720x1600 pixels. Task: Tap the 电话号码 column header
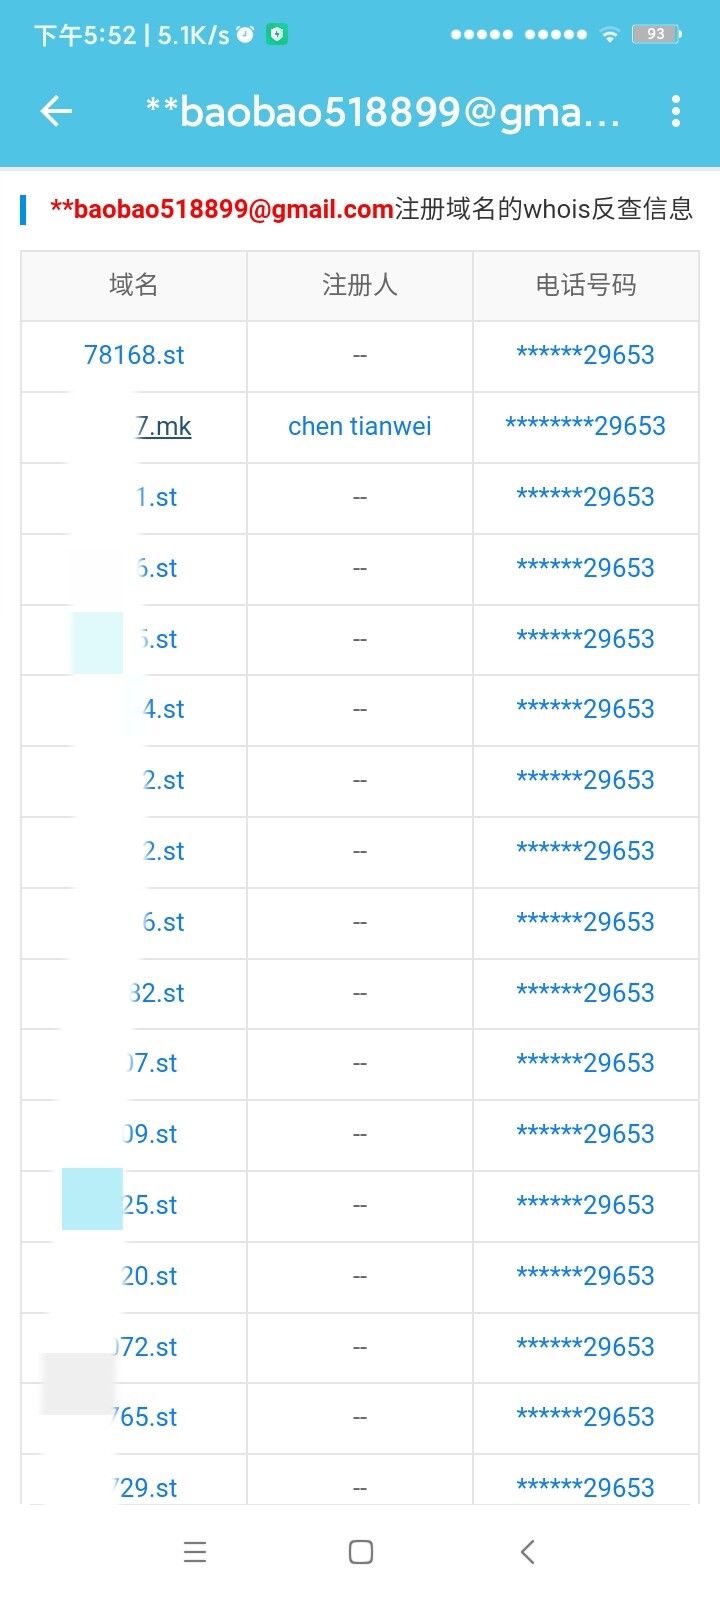coord(585,285)
